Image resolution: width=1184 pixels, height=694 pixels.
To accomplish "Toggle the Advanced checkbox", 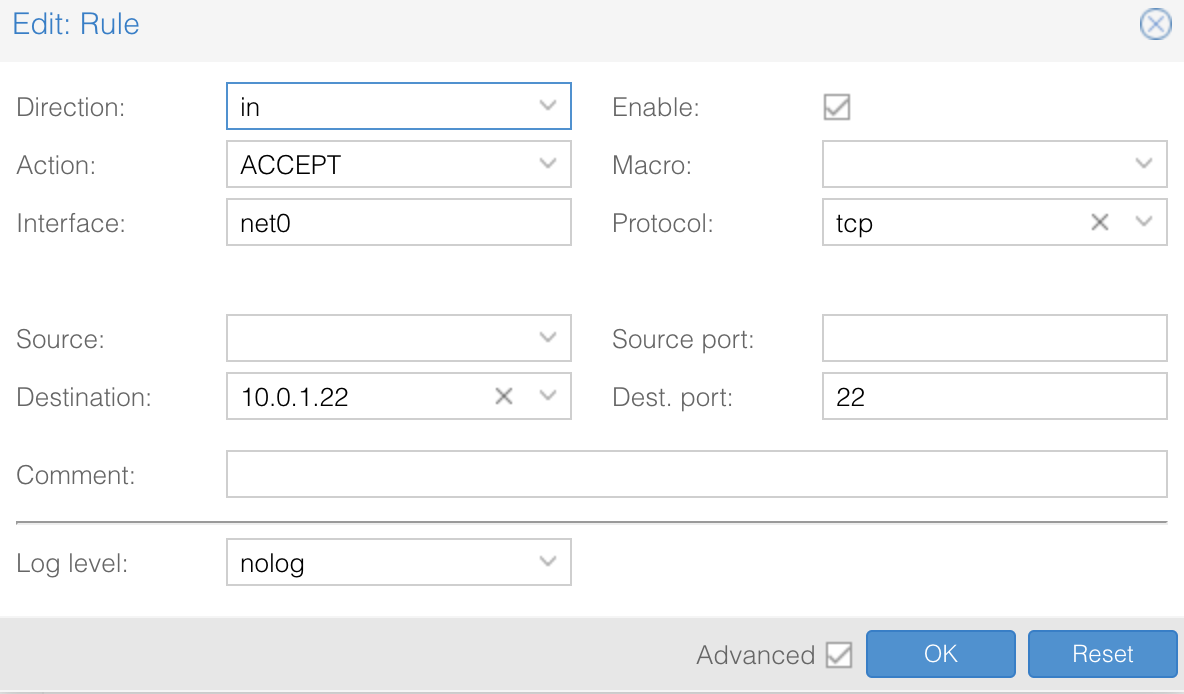I will 839,655.
